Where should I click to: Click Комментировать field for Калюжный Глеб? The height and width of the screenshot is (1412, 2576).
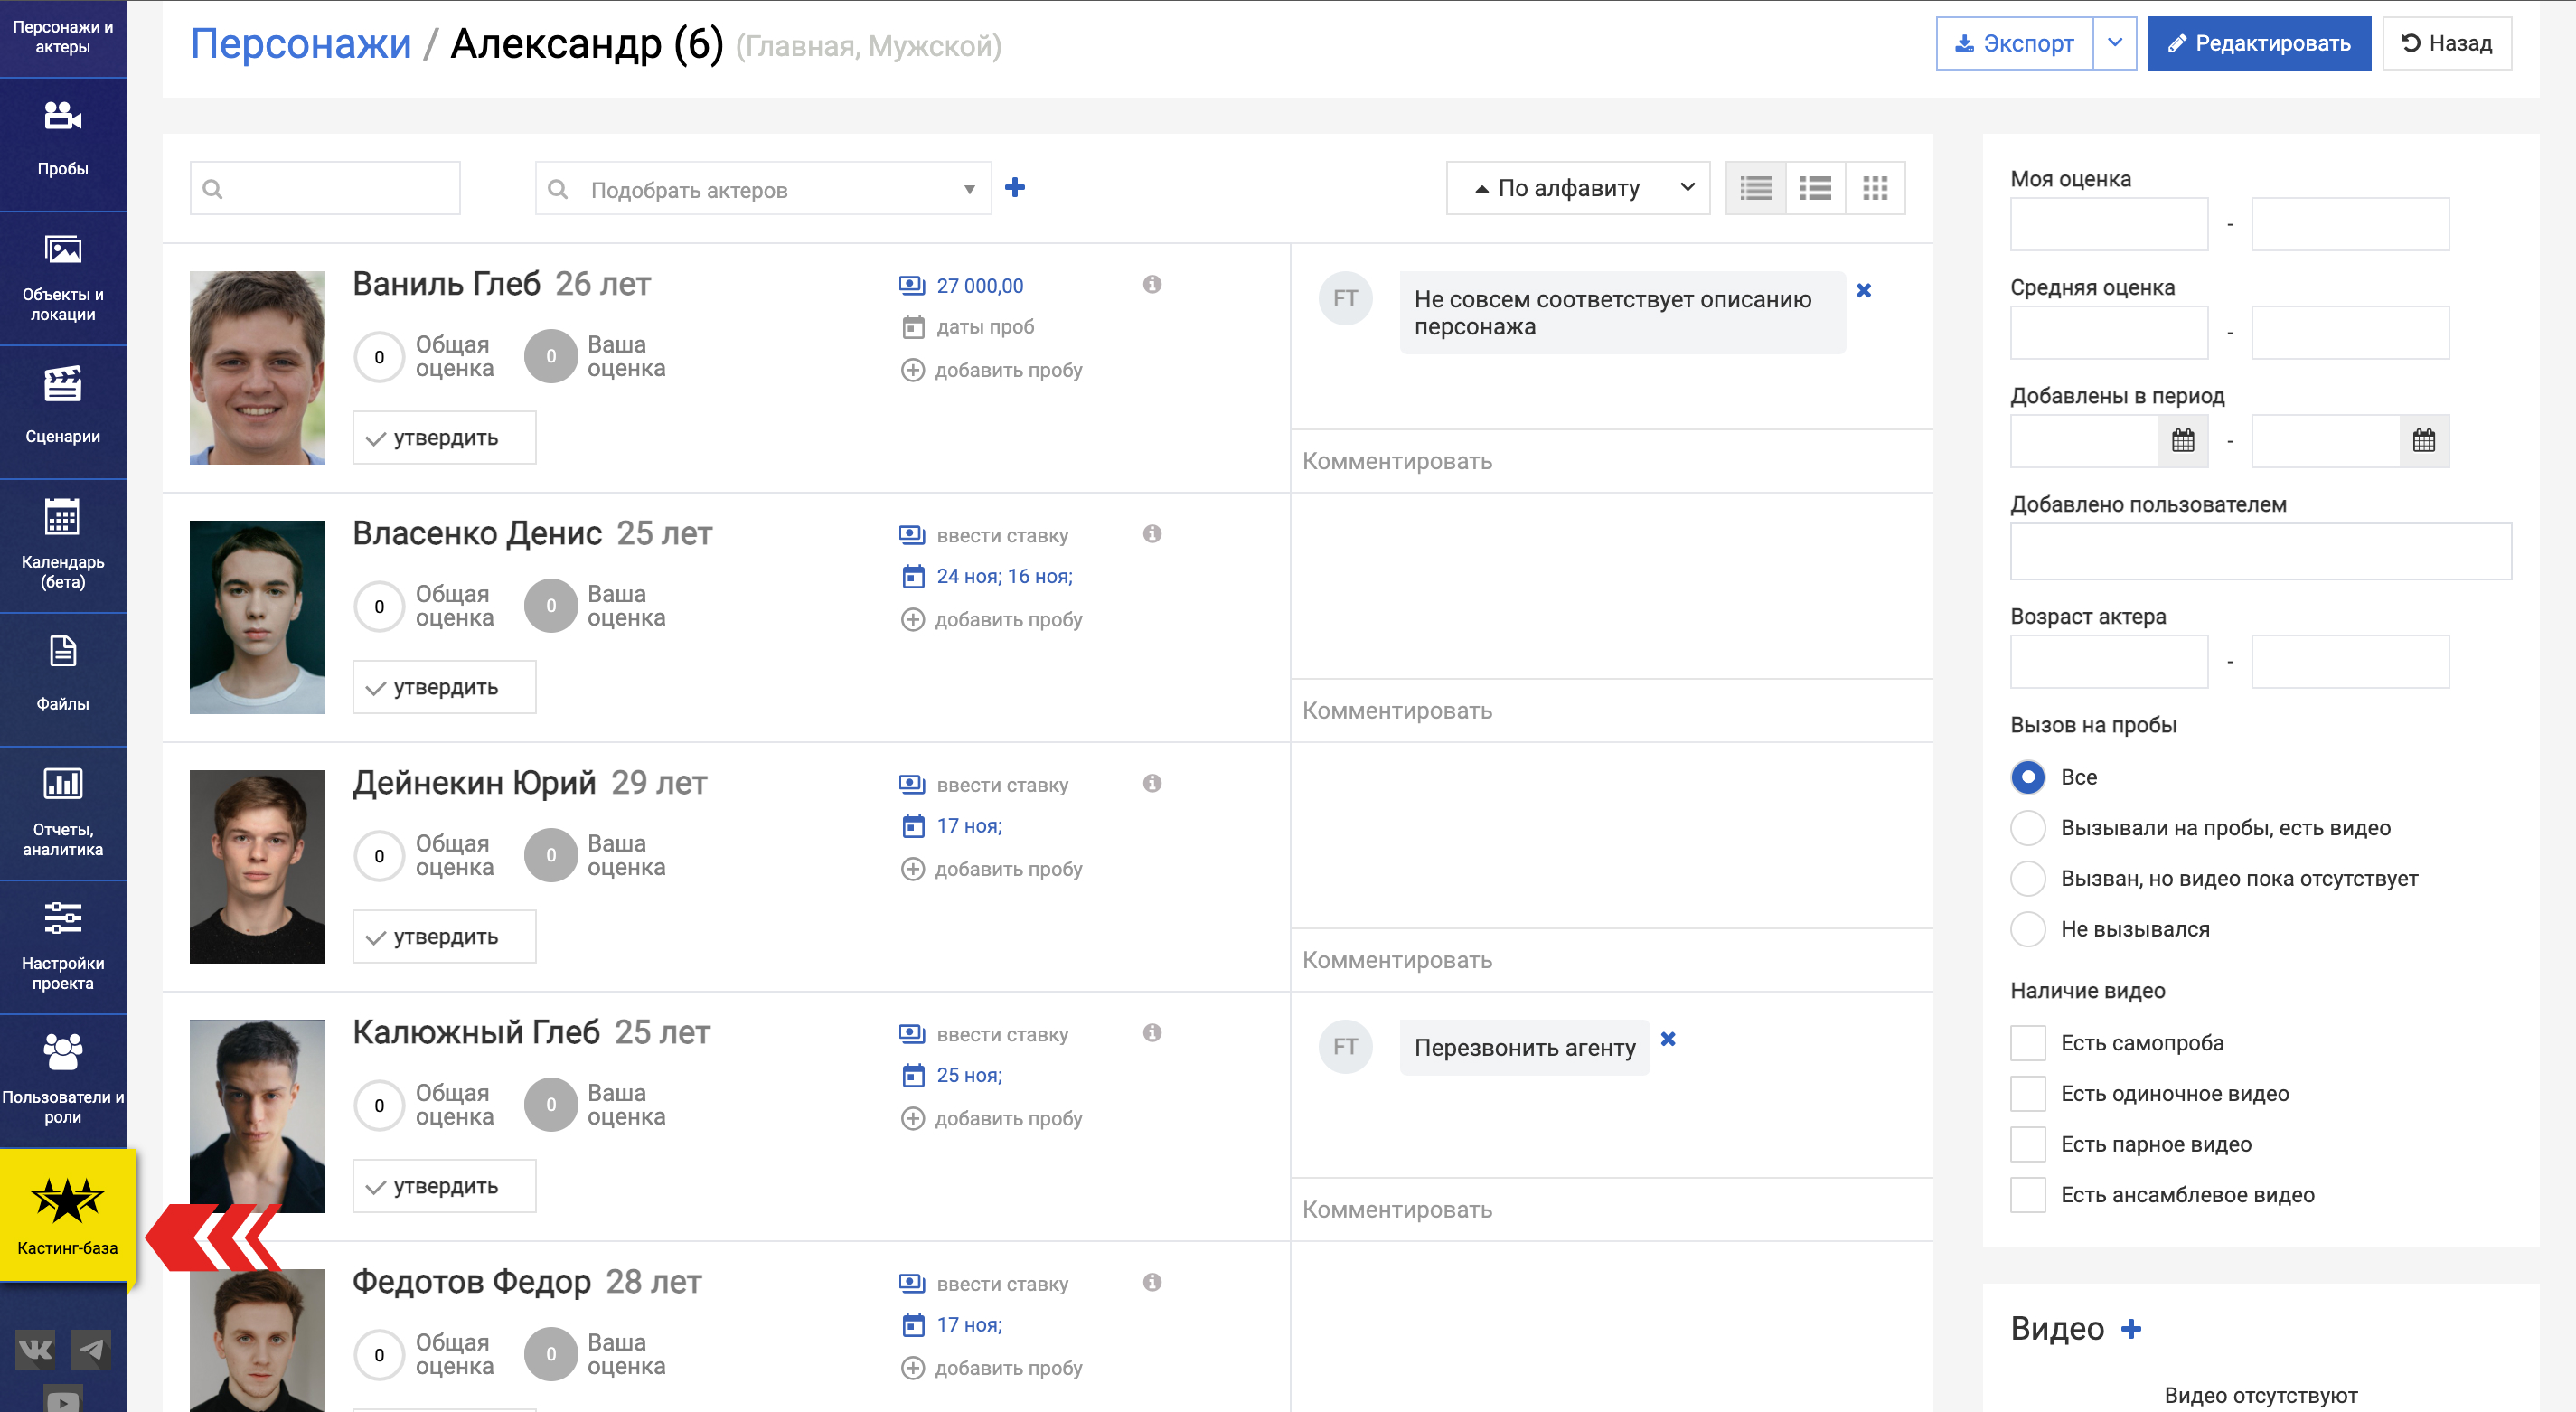click(1612, 1210)
